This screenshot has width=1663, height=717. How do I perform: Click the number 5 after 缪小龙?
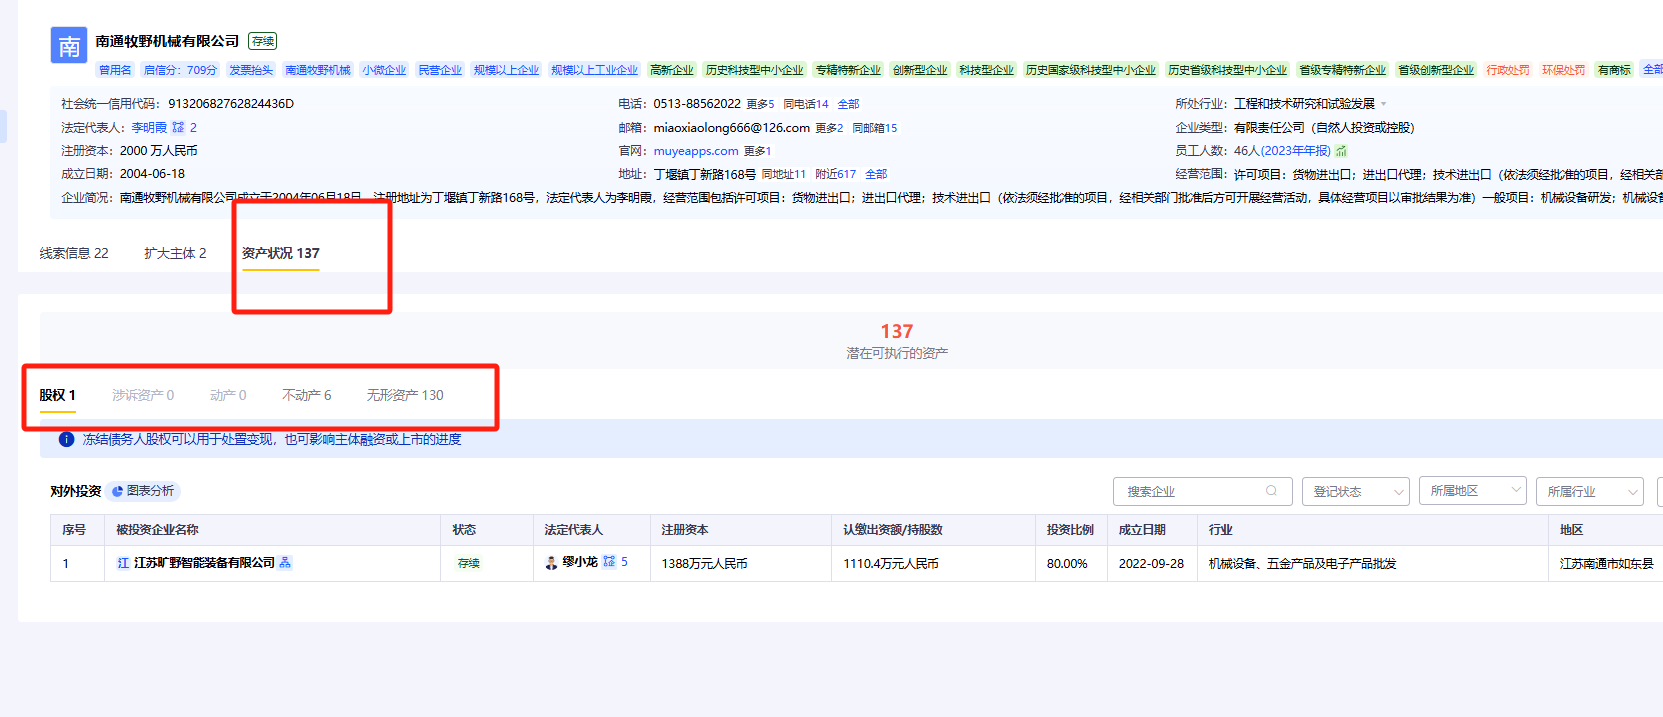coord(624,562)
